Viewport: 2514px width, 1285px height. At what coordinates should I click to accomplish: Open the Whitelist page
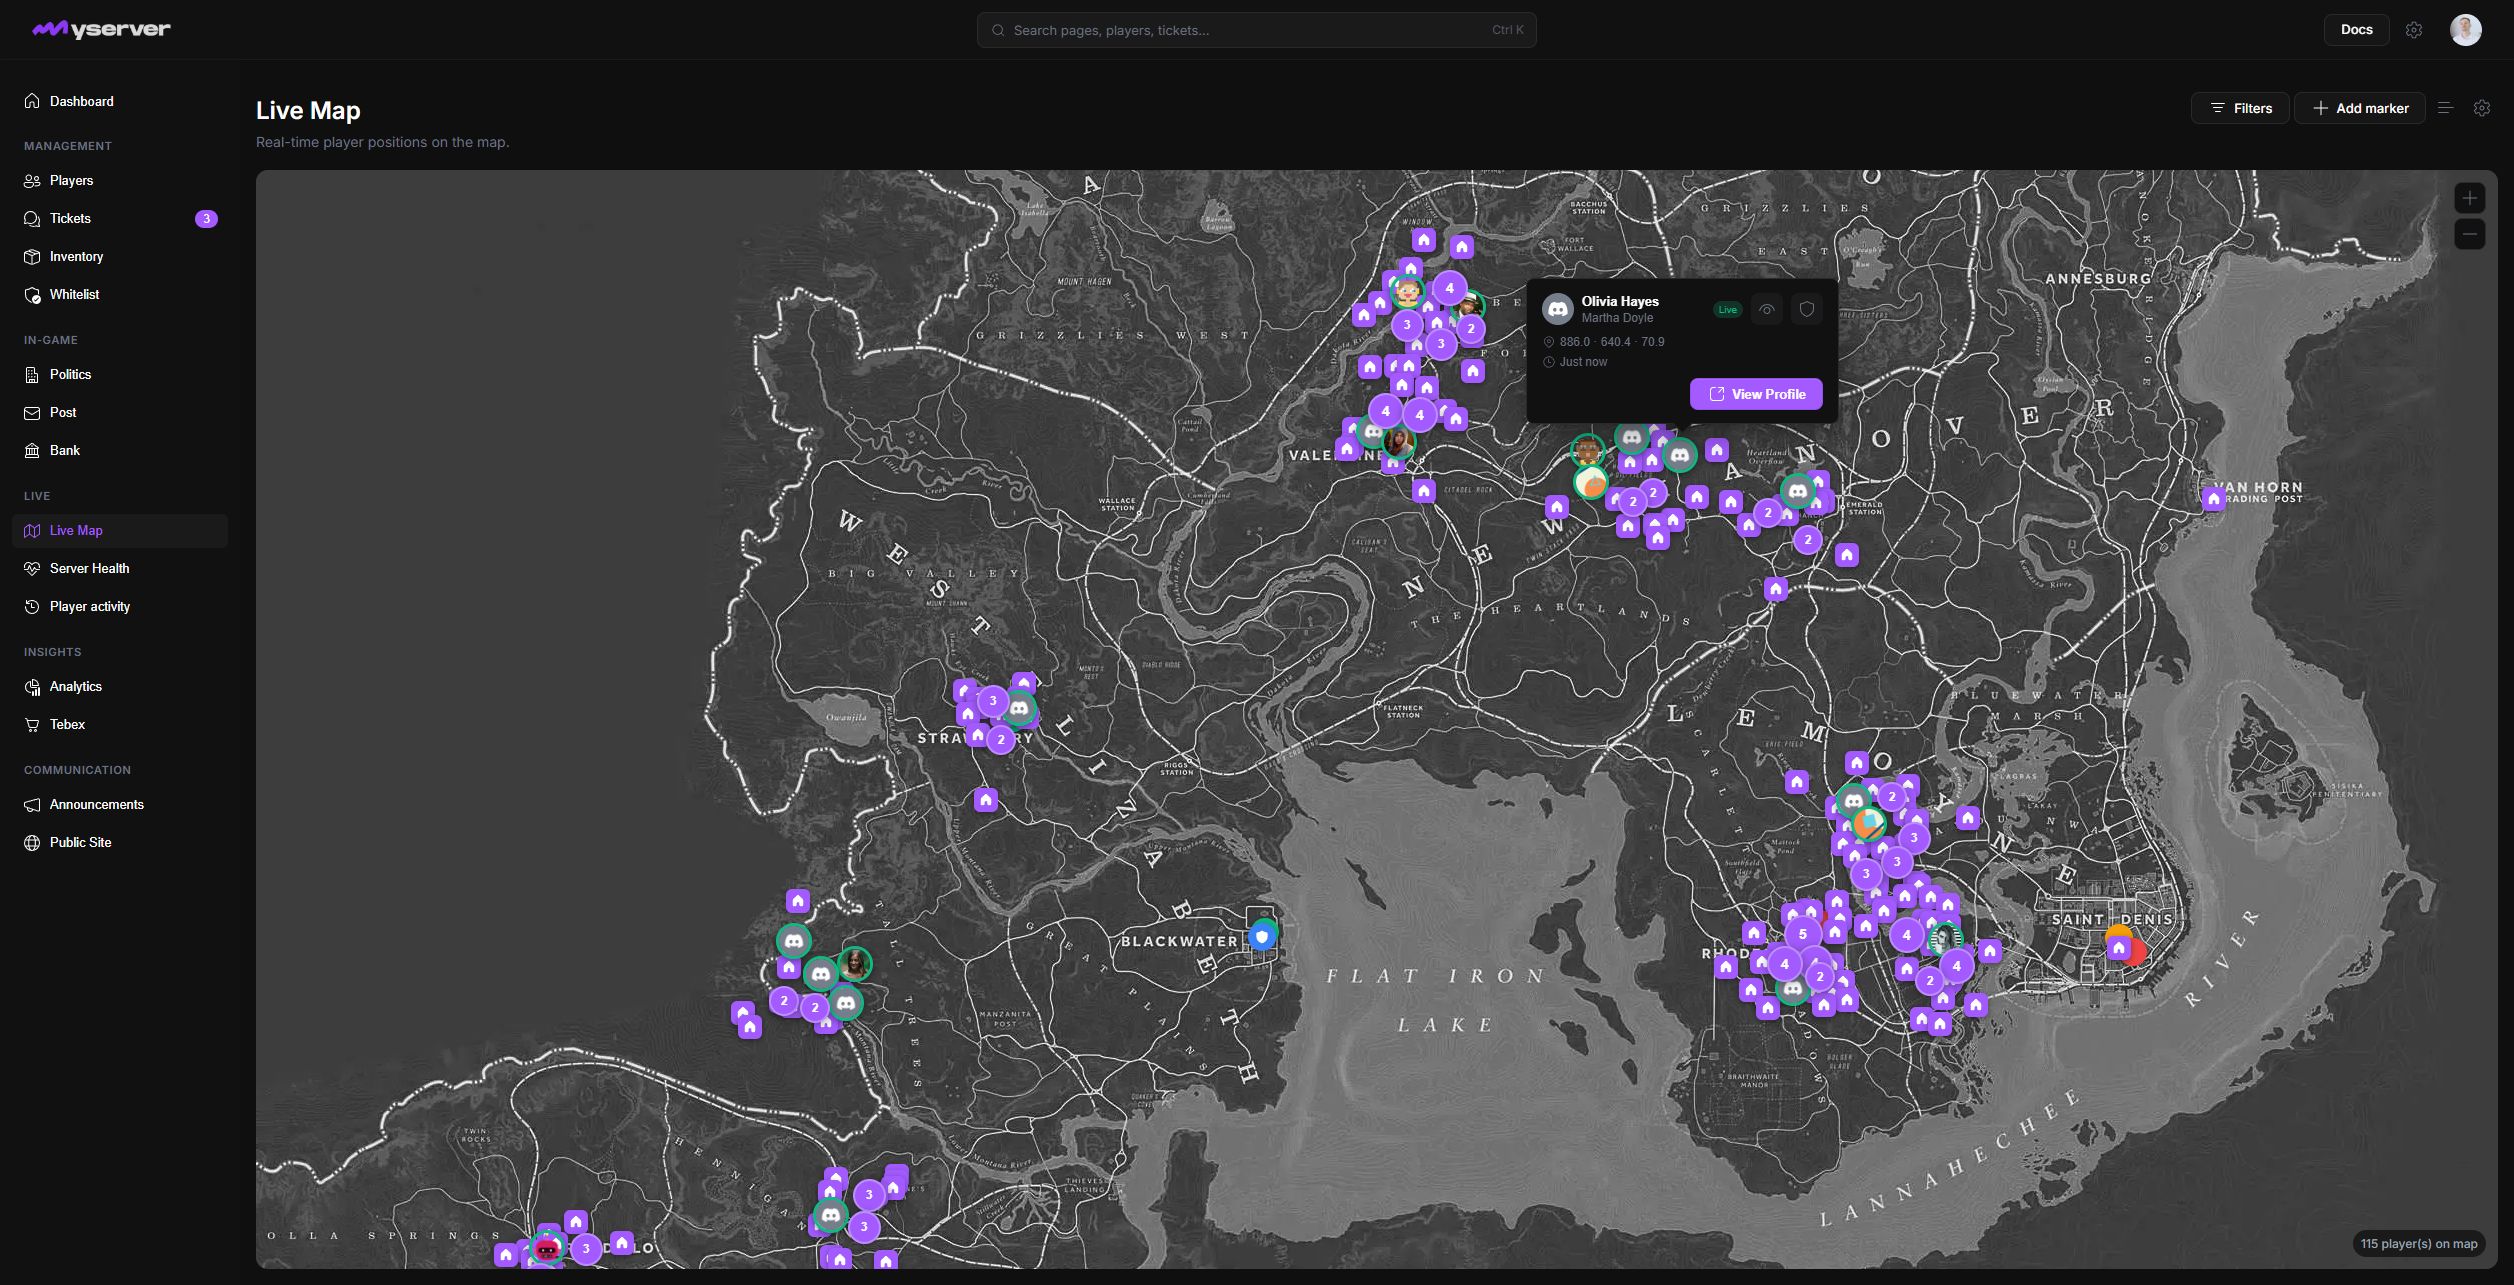point(120,294)
